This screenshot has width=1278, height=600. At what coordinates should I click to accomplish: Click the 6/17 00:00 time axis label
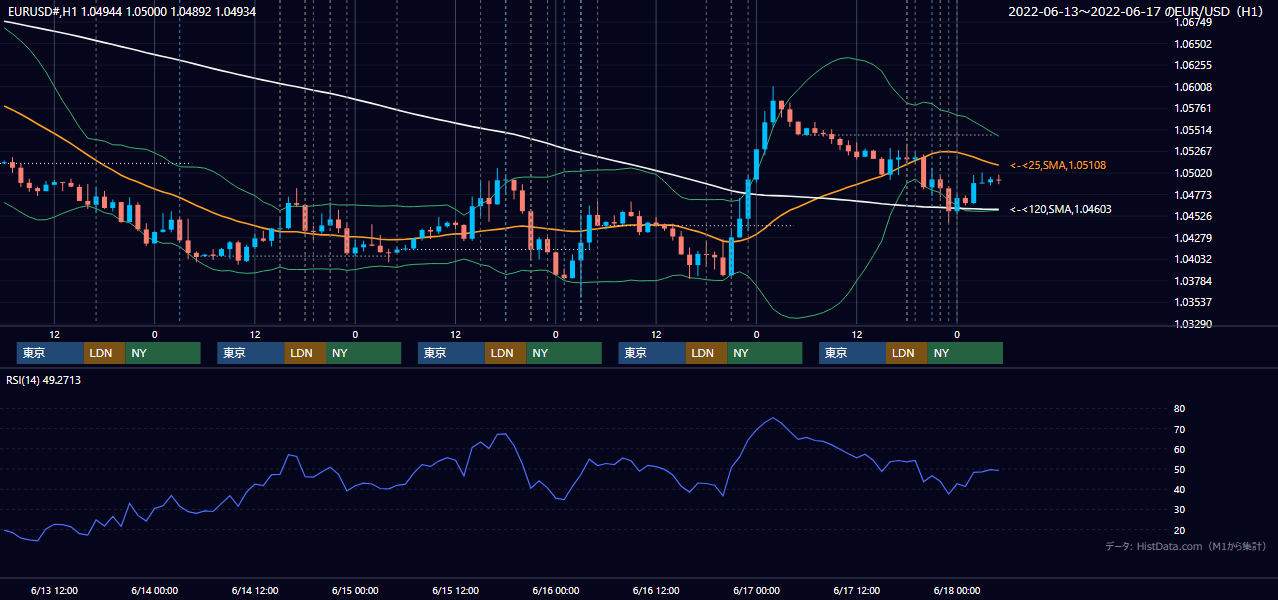click(x=756, y=590)
